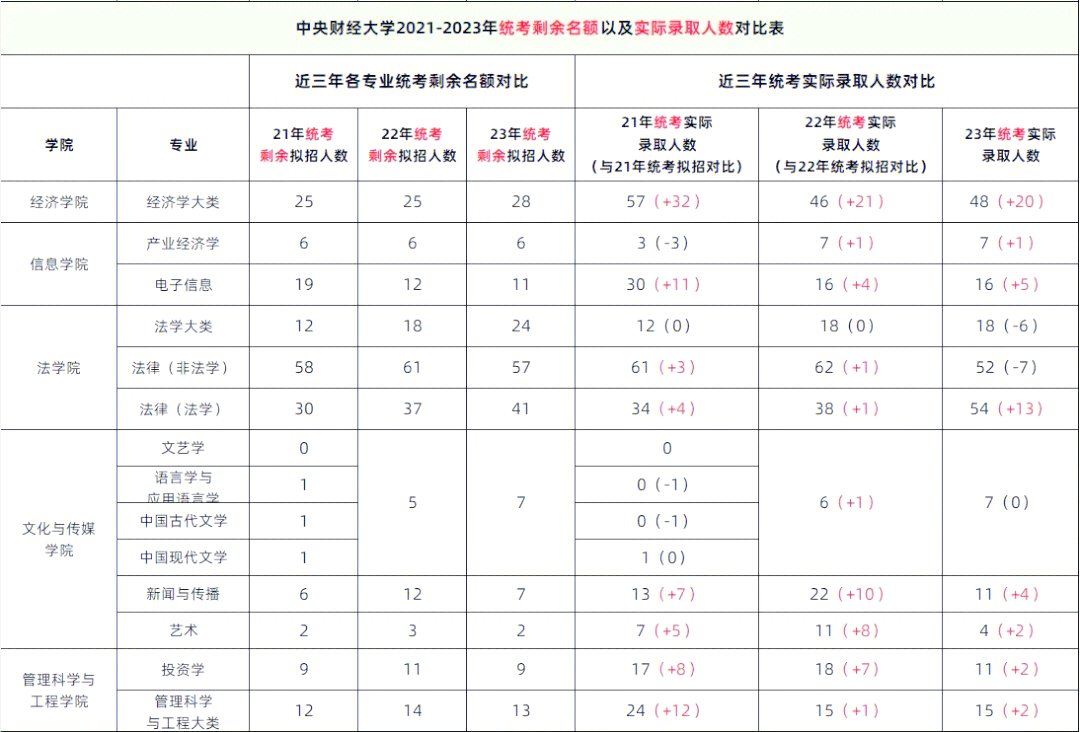Click the 经济学大类 major cell
This screenshot has width=1080, height=732.
[x=183, y=202]
